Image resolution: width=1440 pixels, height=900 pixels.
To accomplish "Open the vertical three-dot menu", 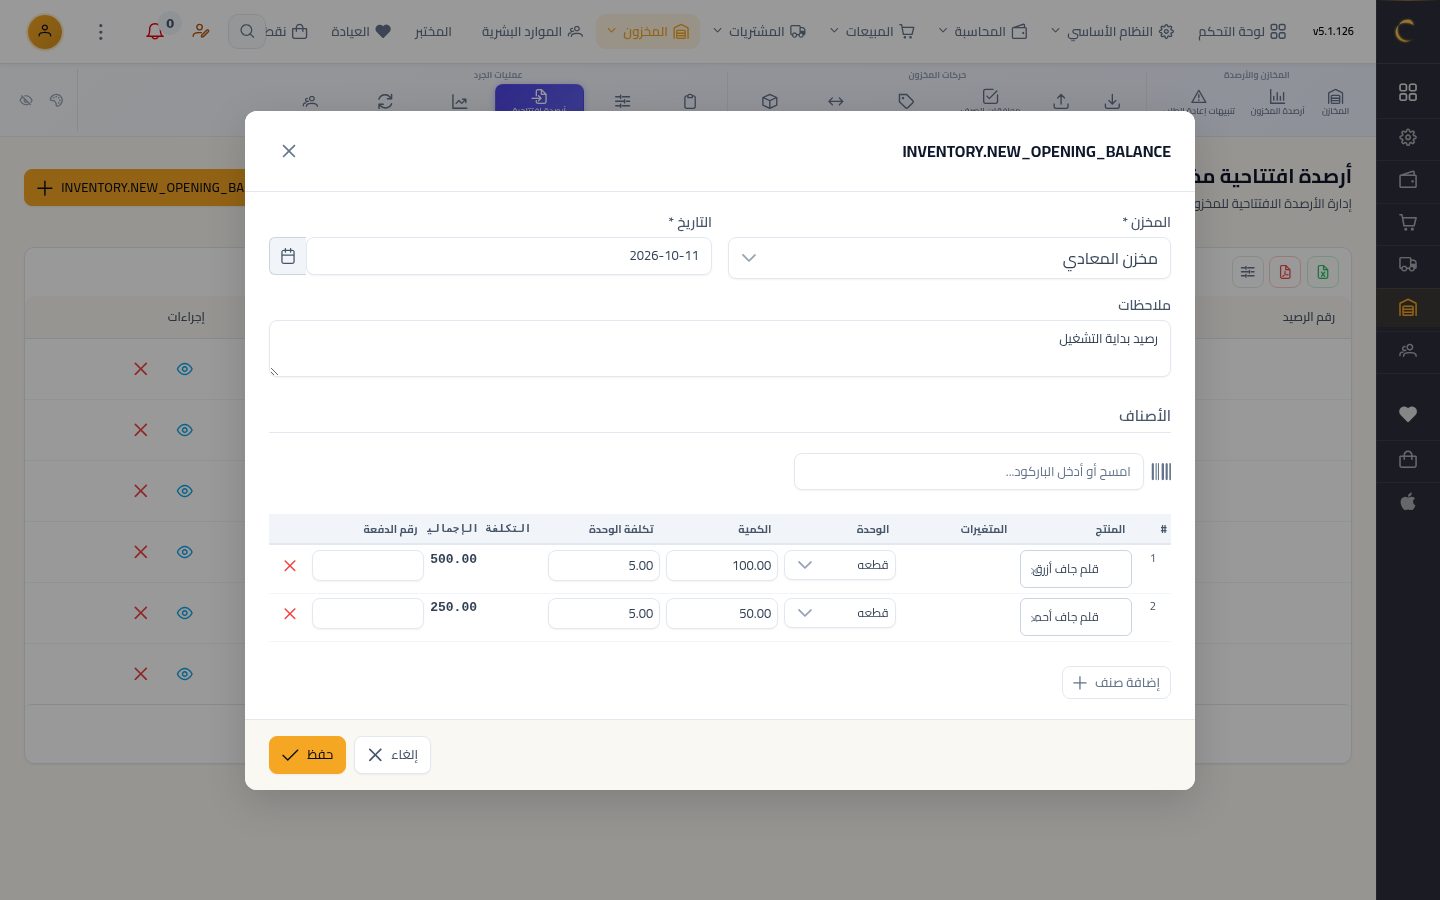I will click(100, 32).
